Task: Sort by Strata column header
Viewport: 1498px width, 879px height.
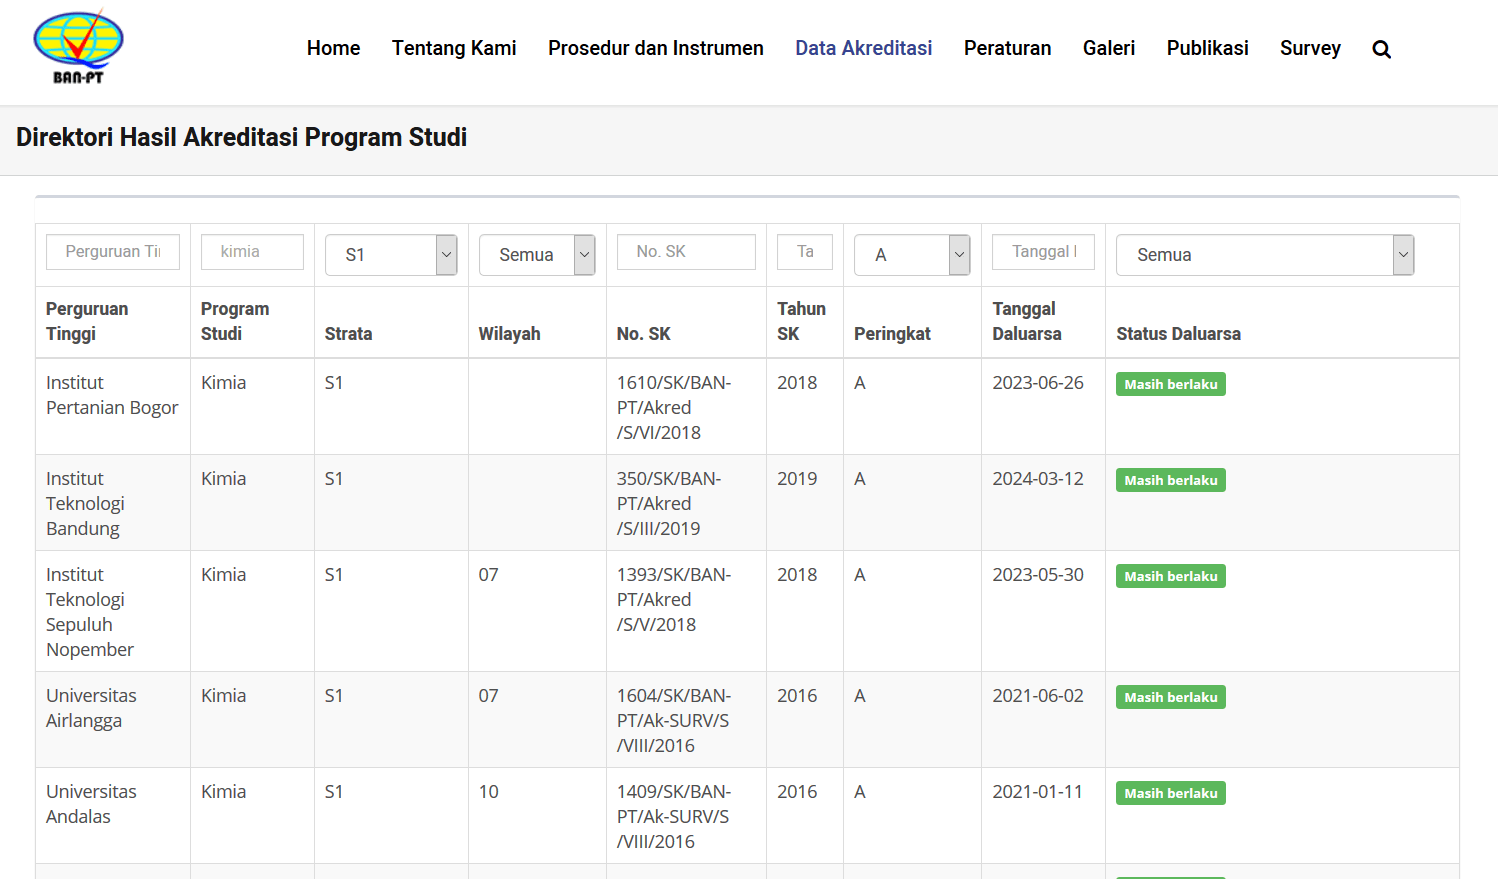Action: pyautogui.click(x=348, y=334)
